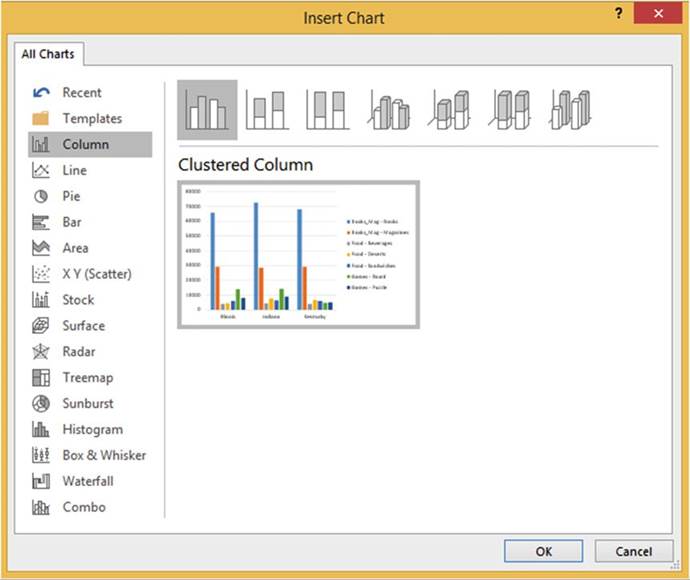This screenshot has width=690, height=580.
Task: Select the Clustered Column chart subtype icon
Action: point(208,110)
